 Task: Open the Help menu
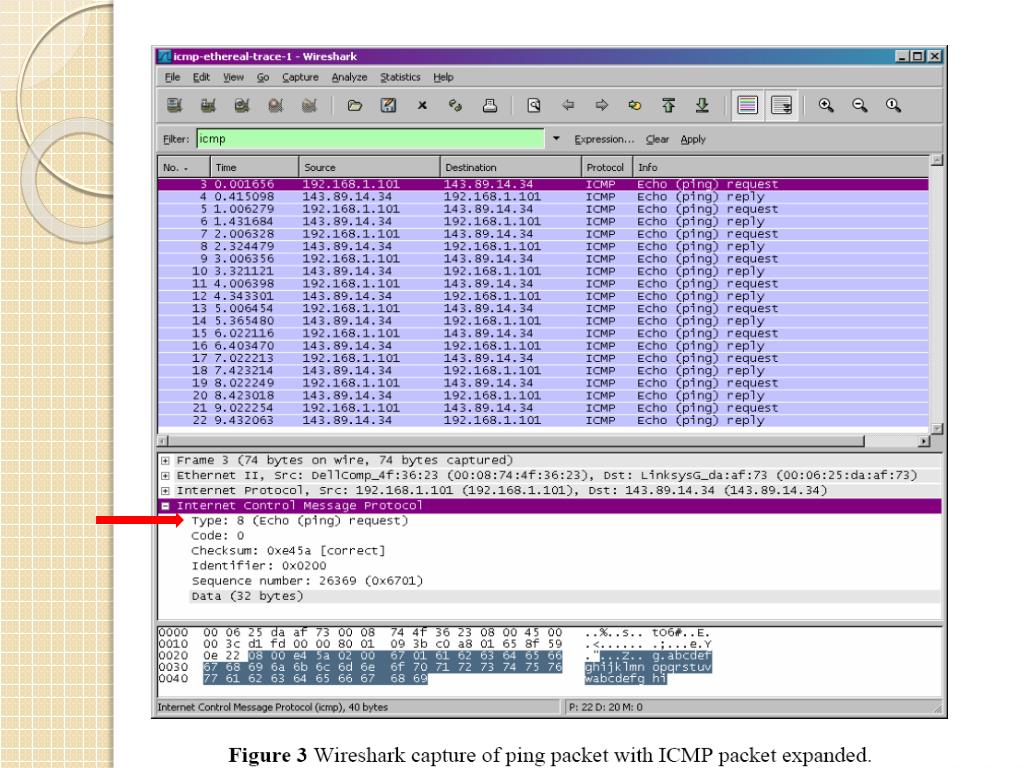[443, 77]
